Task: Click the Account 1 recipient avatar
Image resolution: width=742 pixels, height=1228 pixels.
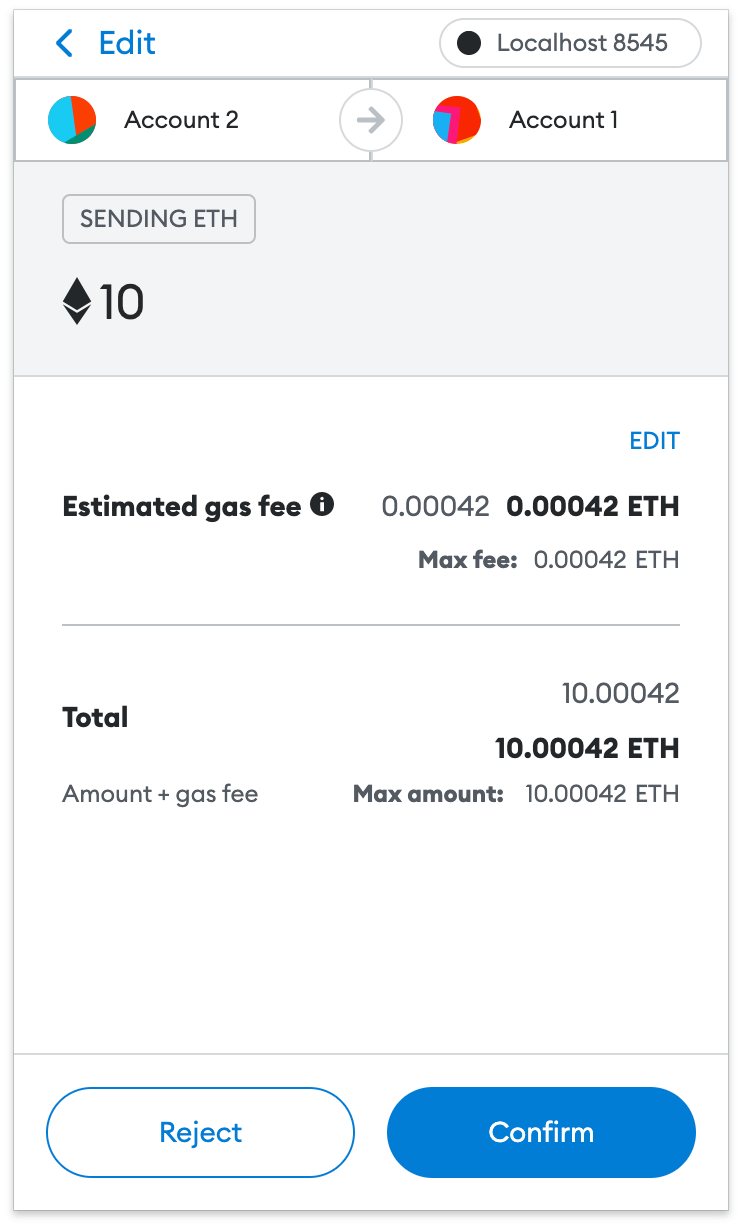Action: [457, 121]
